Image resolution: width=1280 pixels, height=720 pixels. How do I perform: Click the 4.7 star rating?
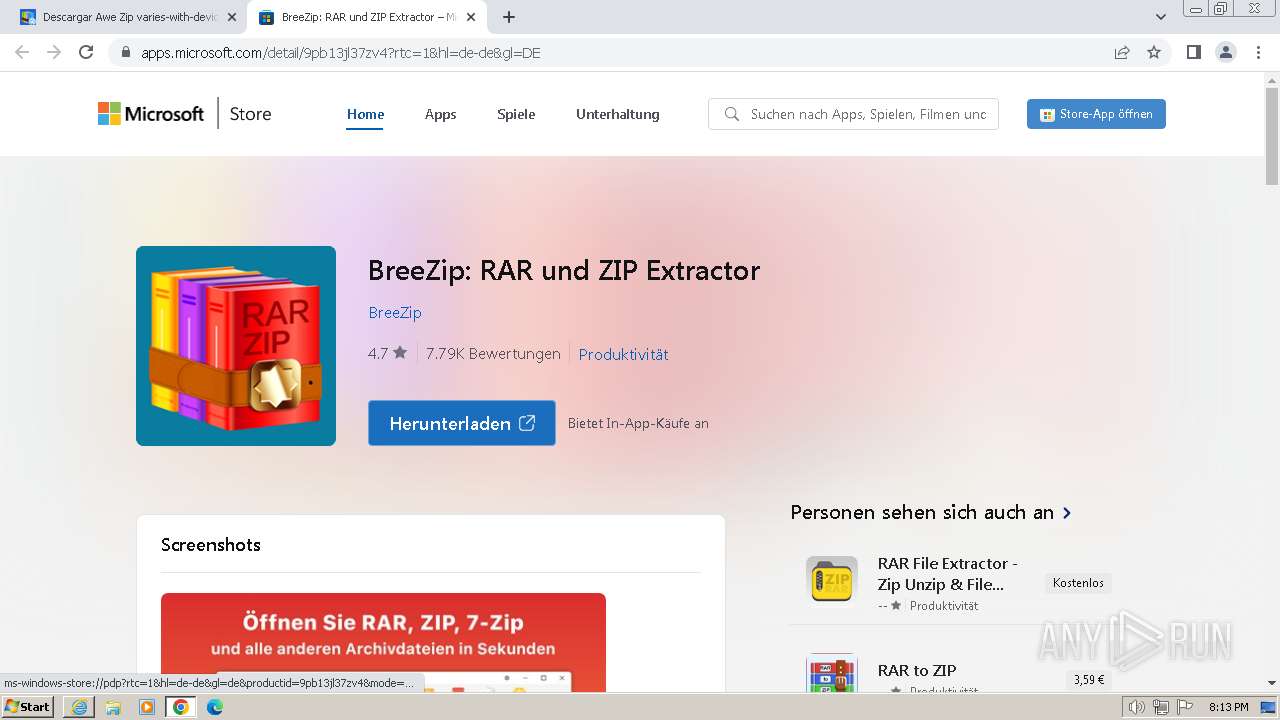pyautogui.click(x=387, y=353)
